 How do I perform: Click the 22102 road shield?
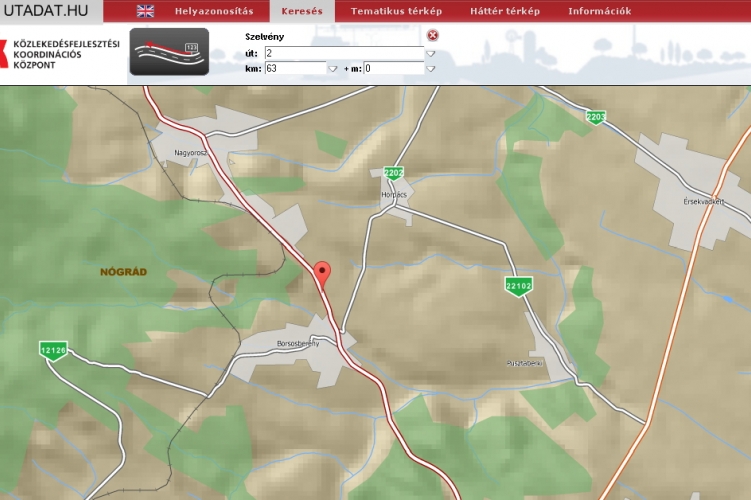tap(518, 285)
